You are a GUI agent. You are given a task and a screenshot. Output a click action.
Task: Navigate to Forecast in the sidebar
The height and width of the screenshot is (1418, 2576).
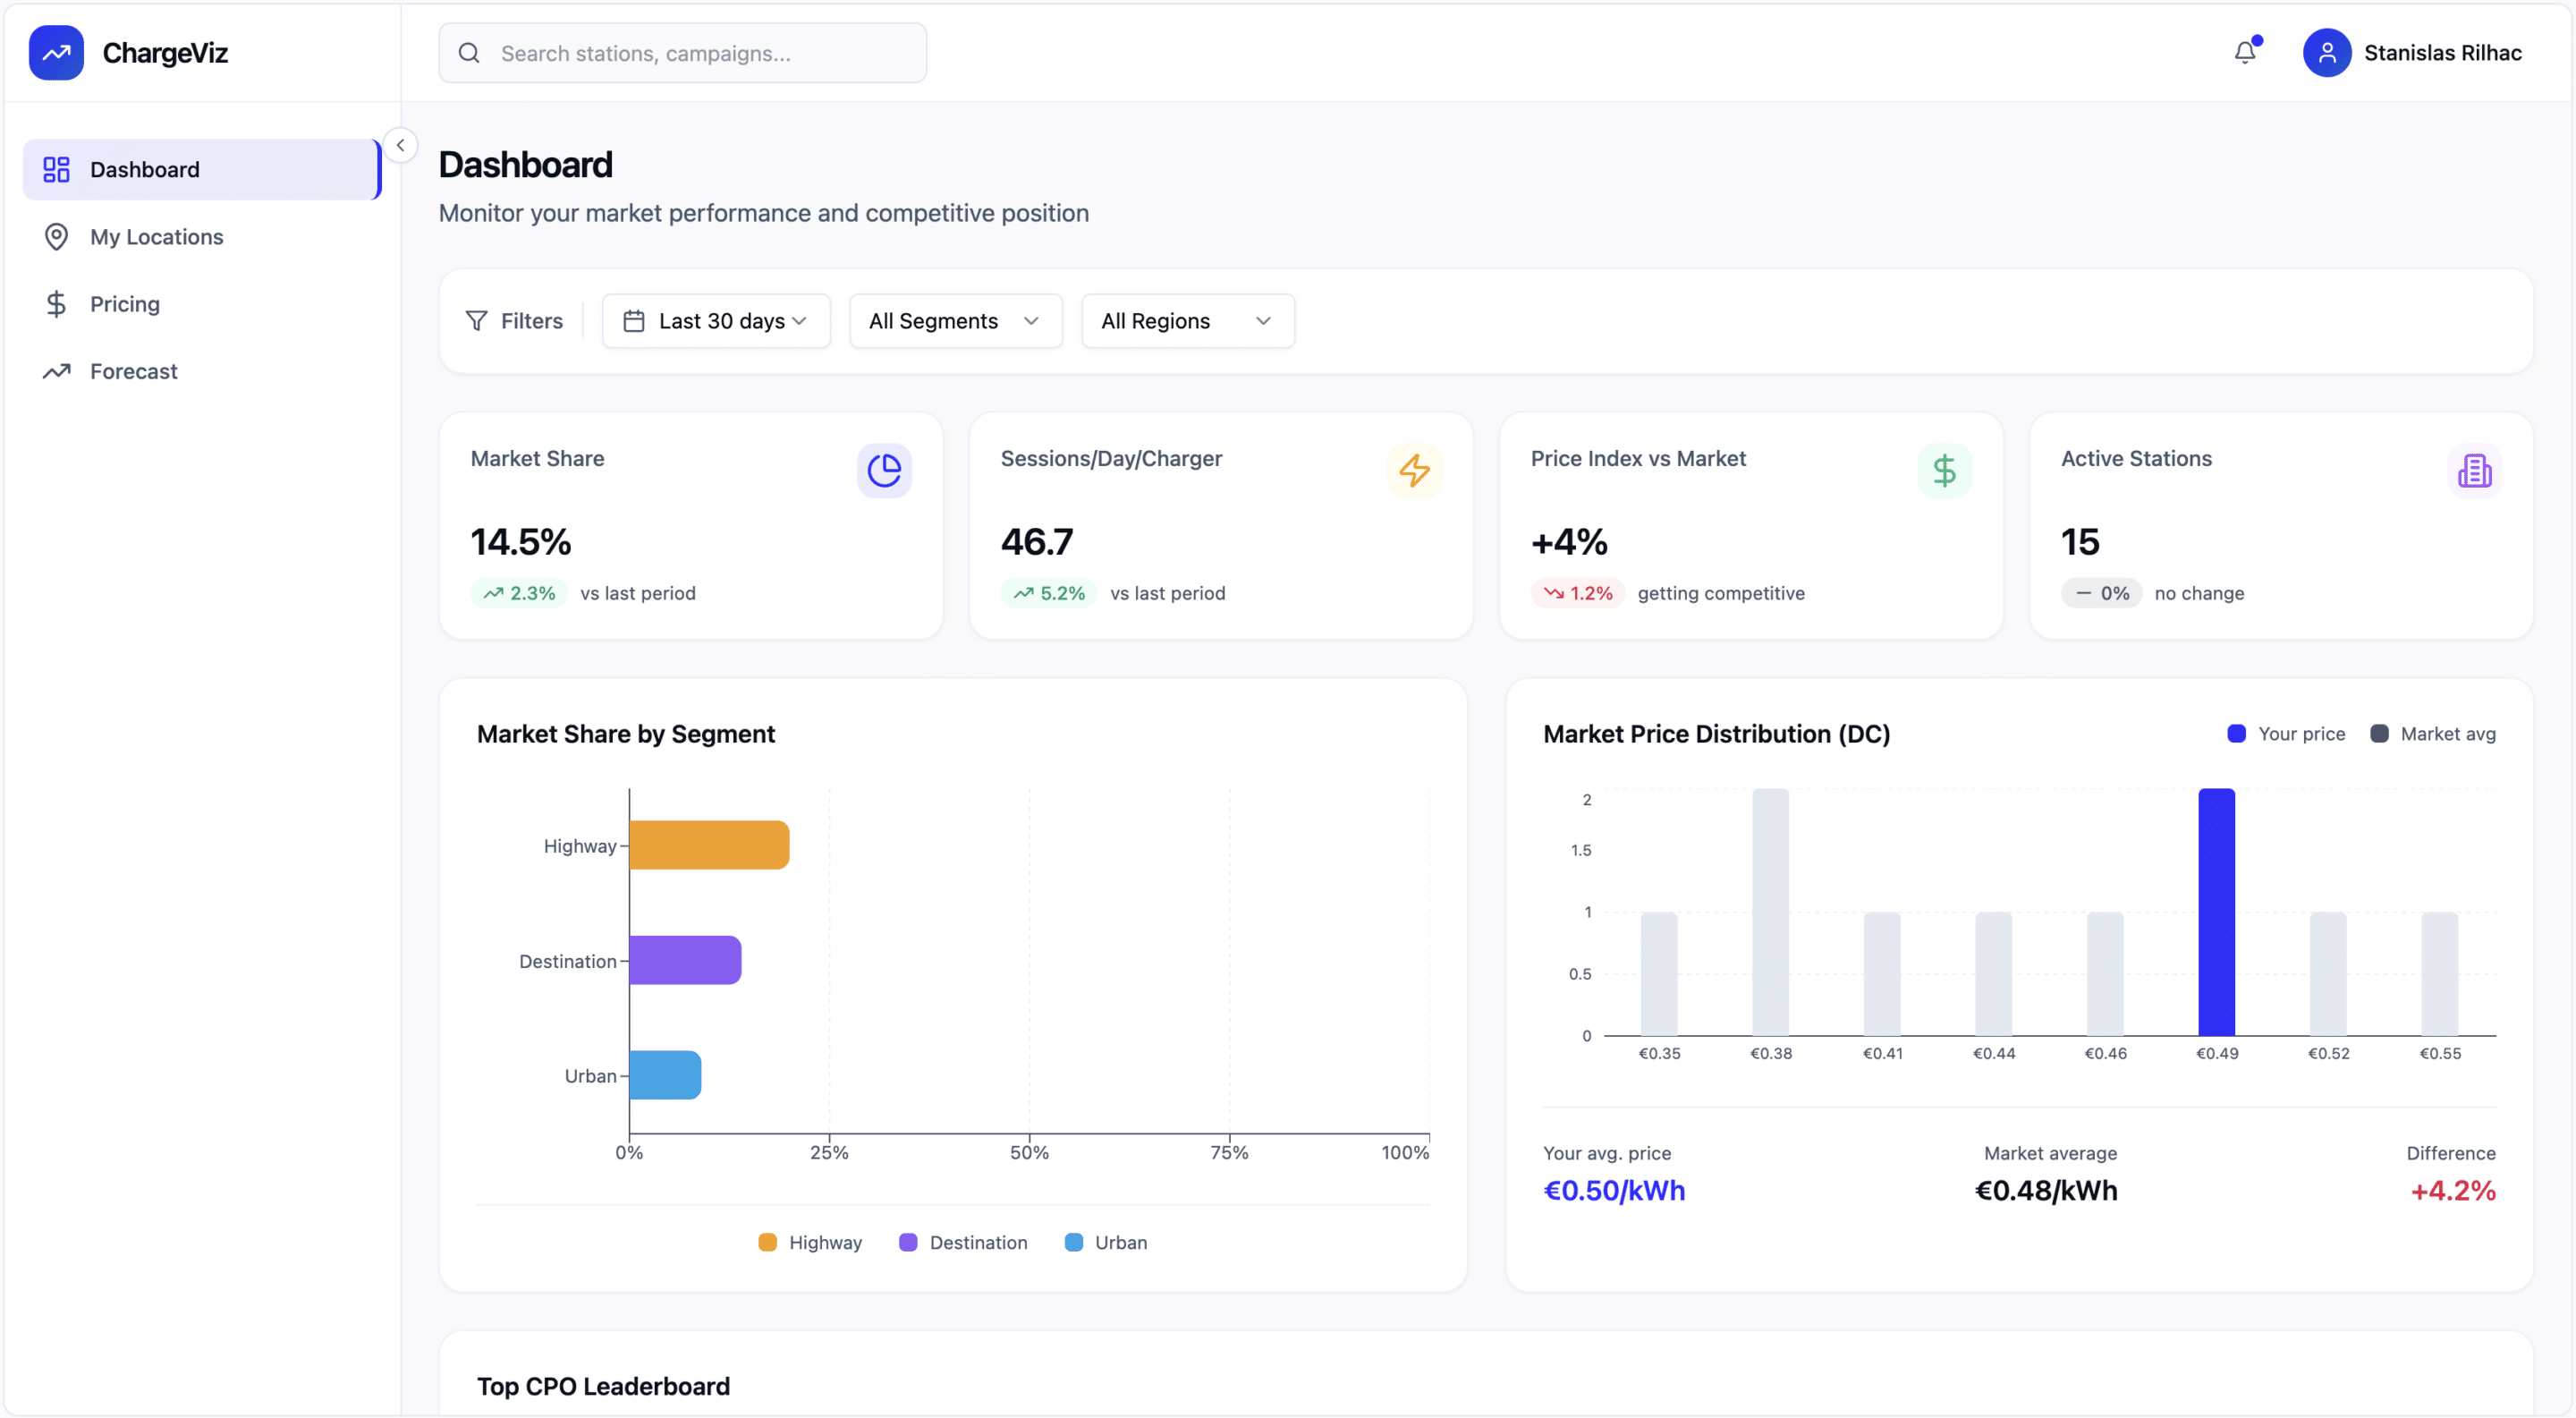(x=133, y=371)
